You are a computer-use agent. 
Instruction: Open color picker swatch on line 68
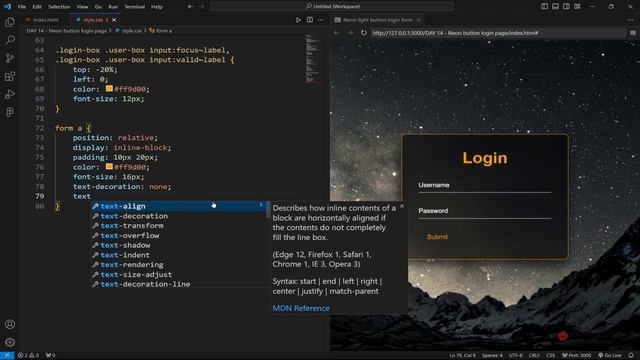pyautogui.click(x=109, y=89)
